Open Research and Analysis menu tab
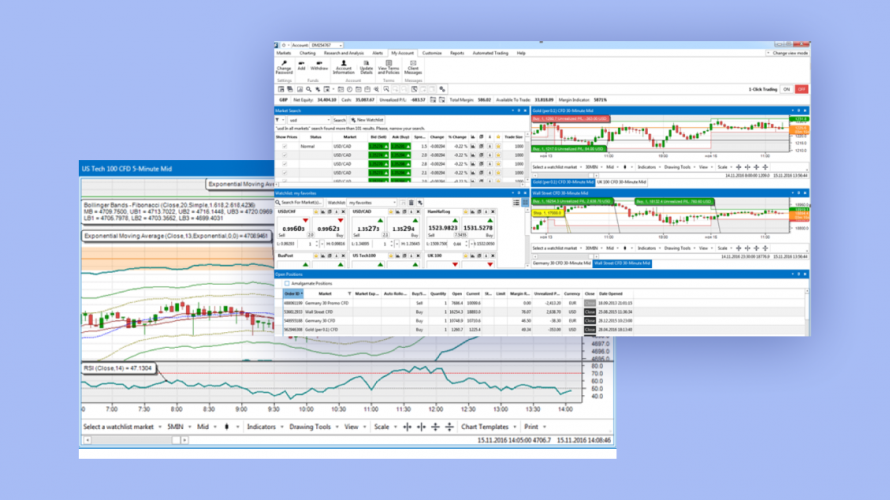This screenshot has height=500, width=890. click(x=344, y=53)
